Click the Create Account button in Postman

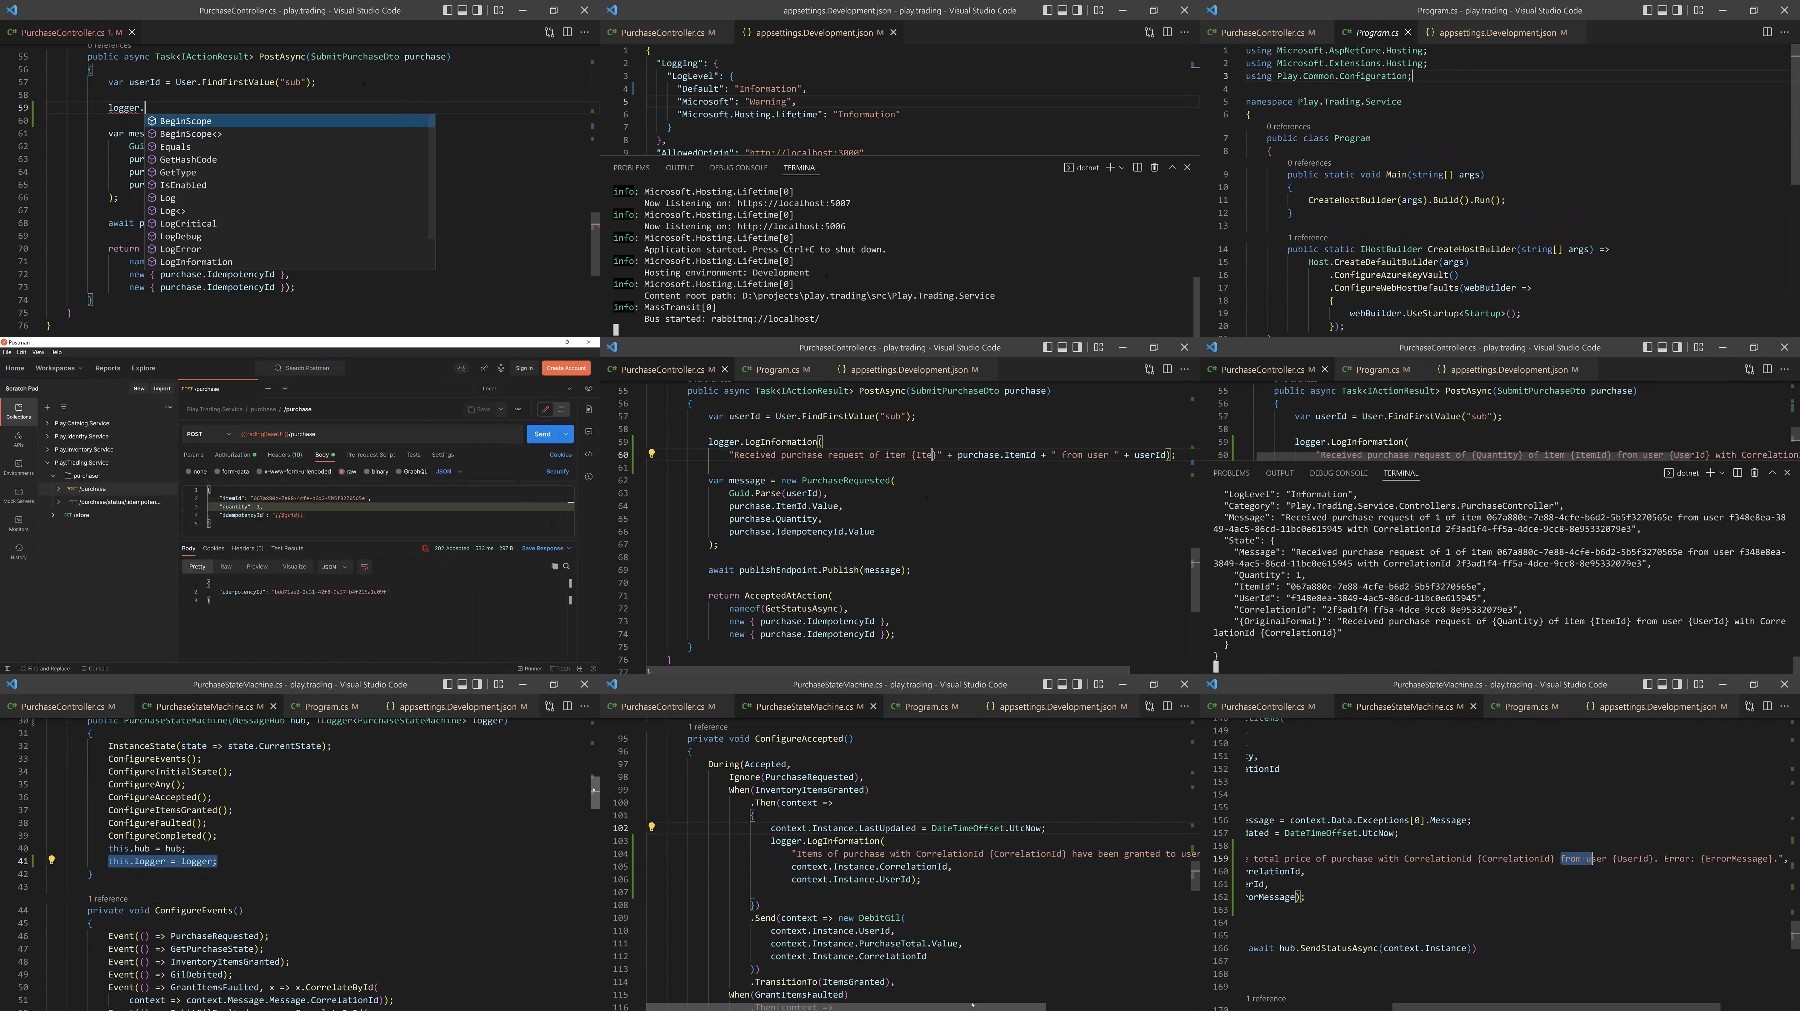point(566,368)
